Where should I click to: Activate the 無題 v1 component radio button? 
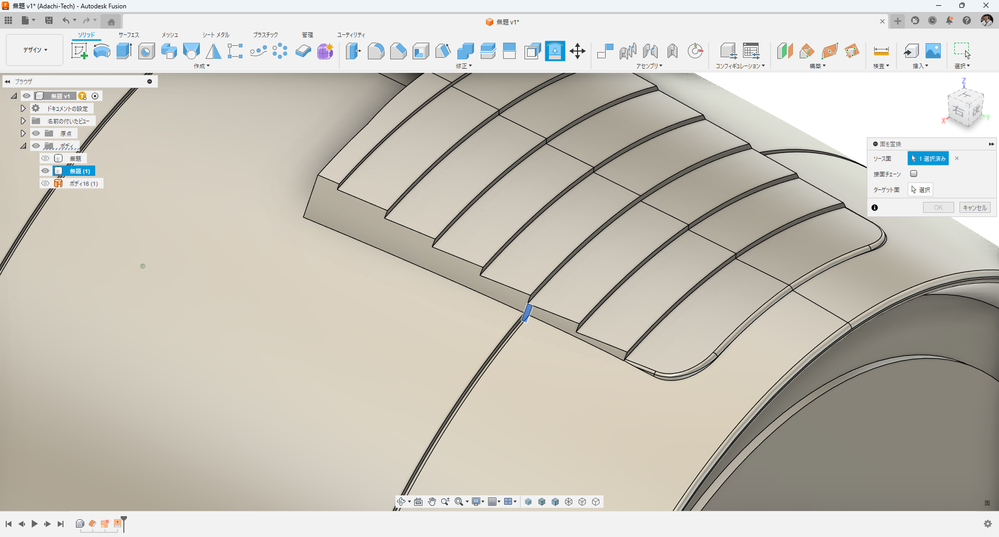pyautogui.click(x=95, y=96)
